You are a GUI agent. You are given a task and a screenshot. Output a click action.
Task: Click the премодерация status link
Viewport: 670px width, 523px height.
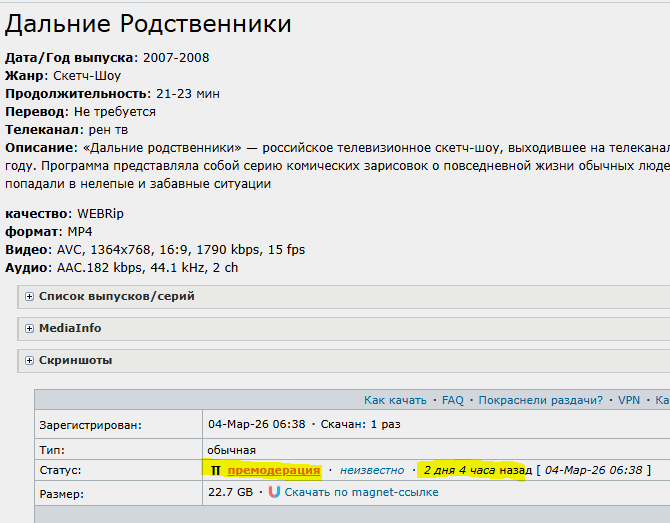(274, 470)
